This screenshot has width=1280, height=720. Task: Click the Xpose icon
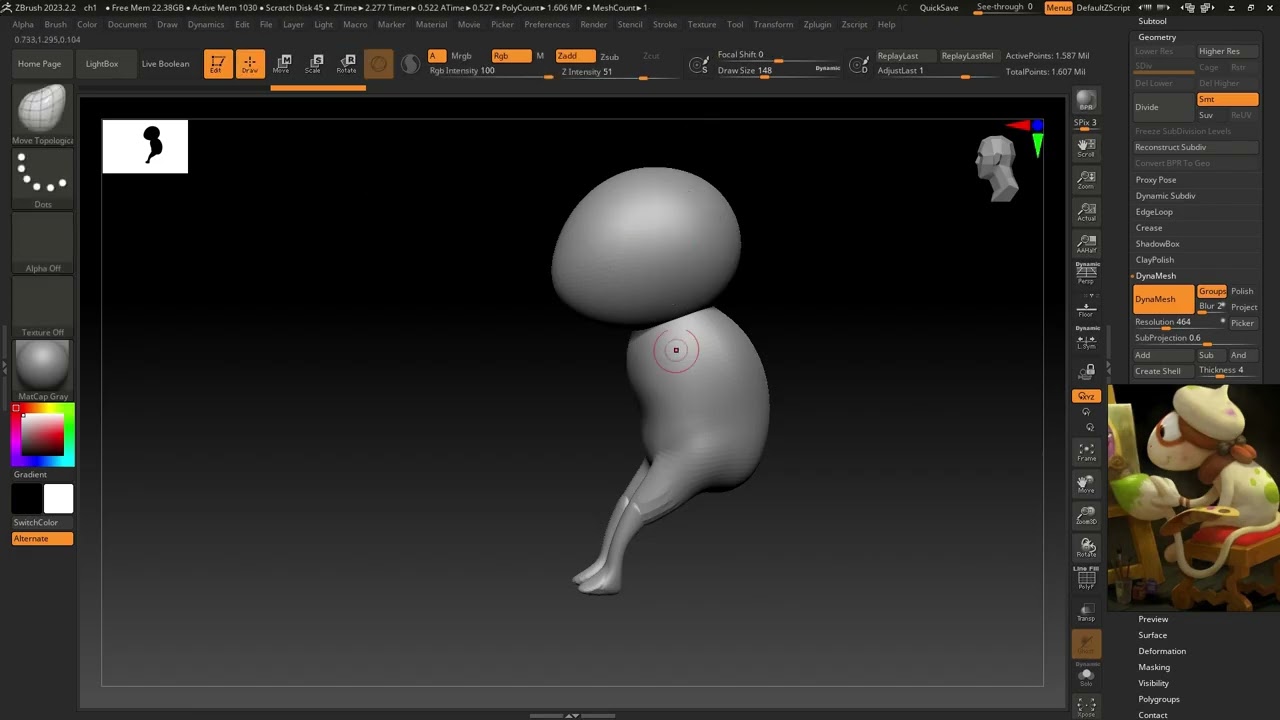point(1086,707)
